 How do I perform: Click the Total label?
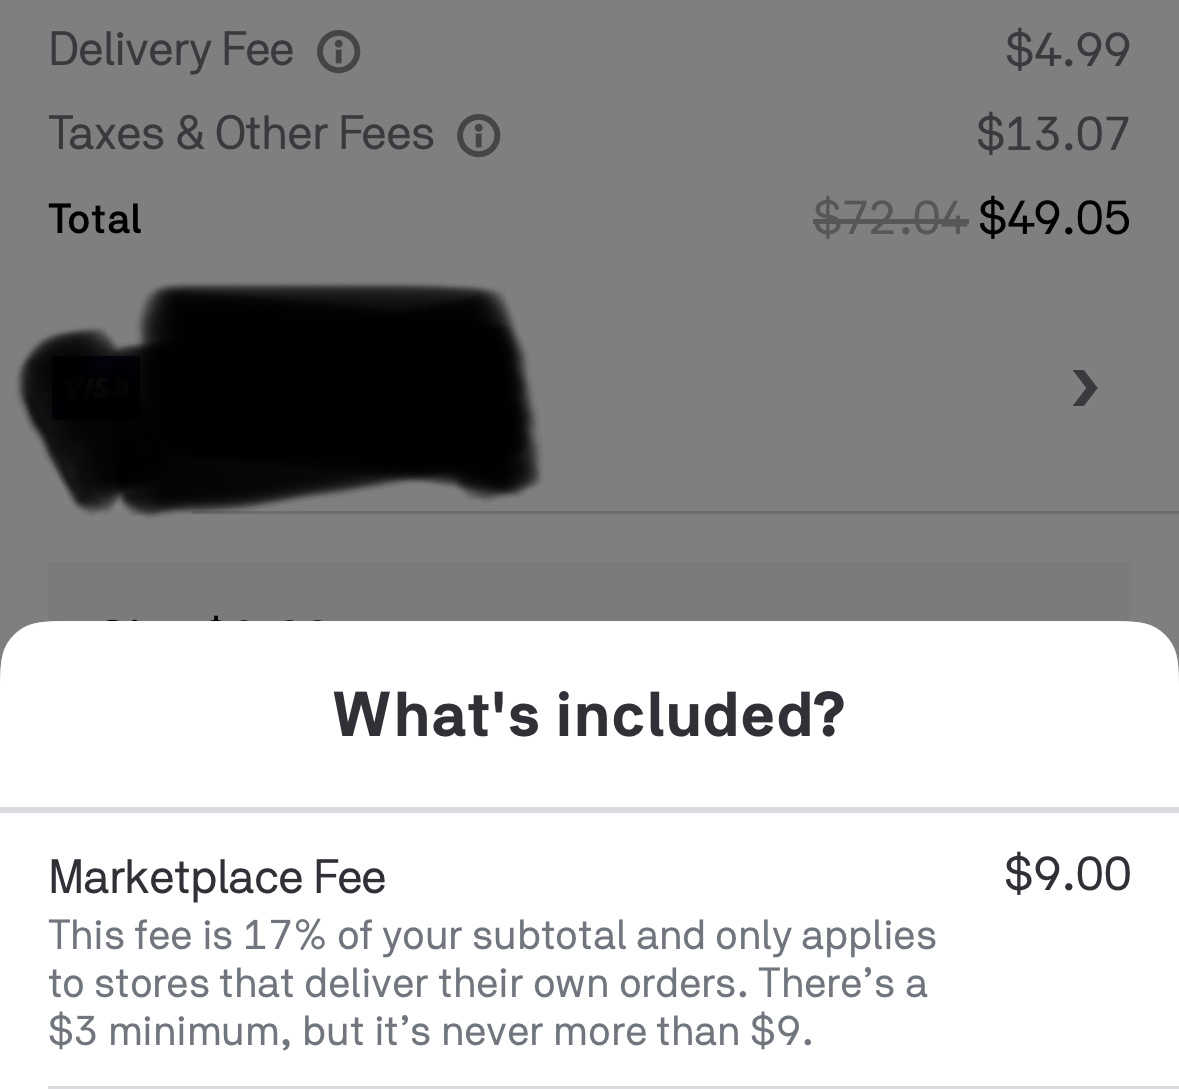click(x=95, y=219)
